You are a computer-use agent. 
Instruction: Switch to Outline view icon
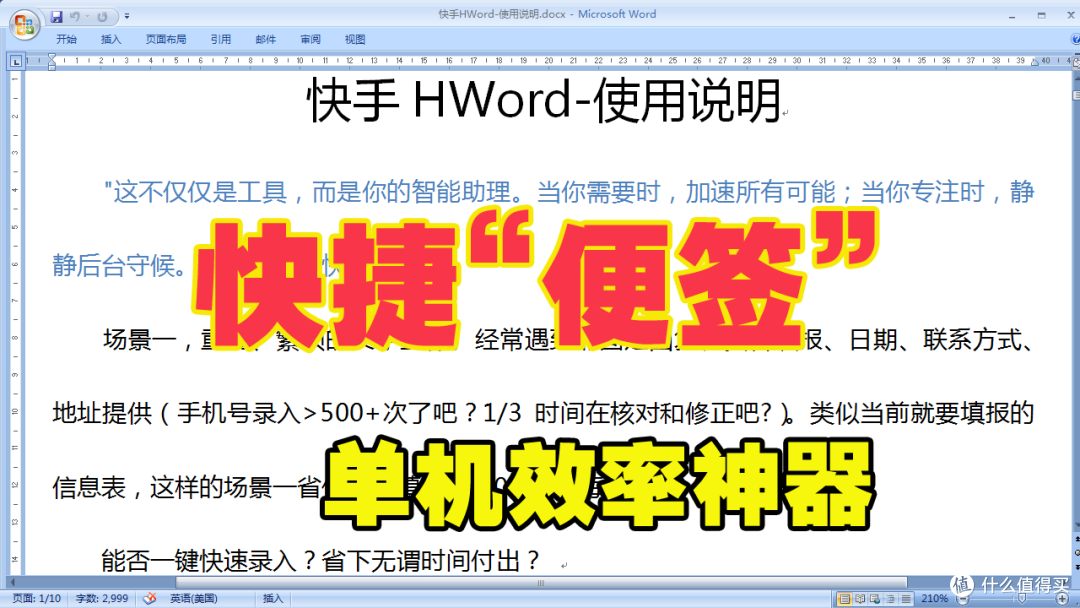(x=891, y=599)
